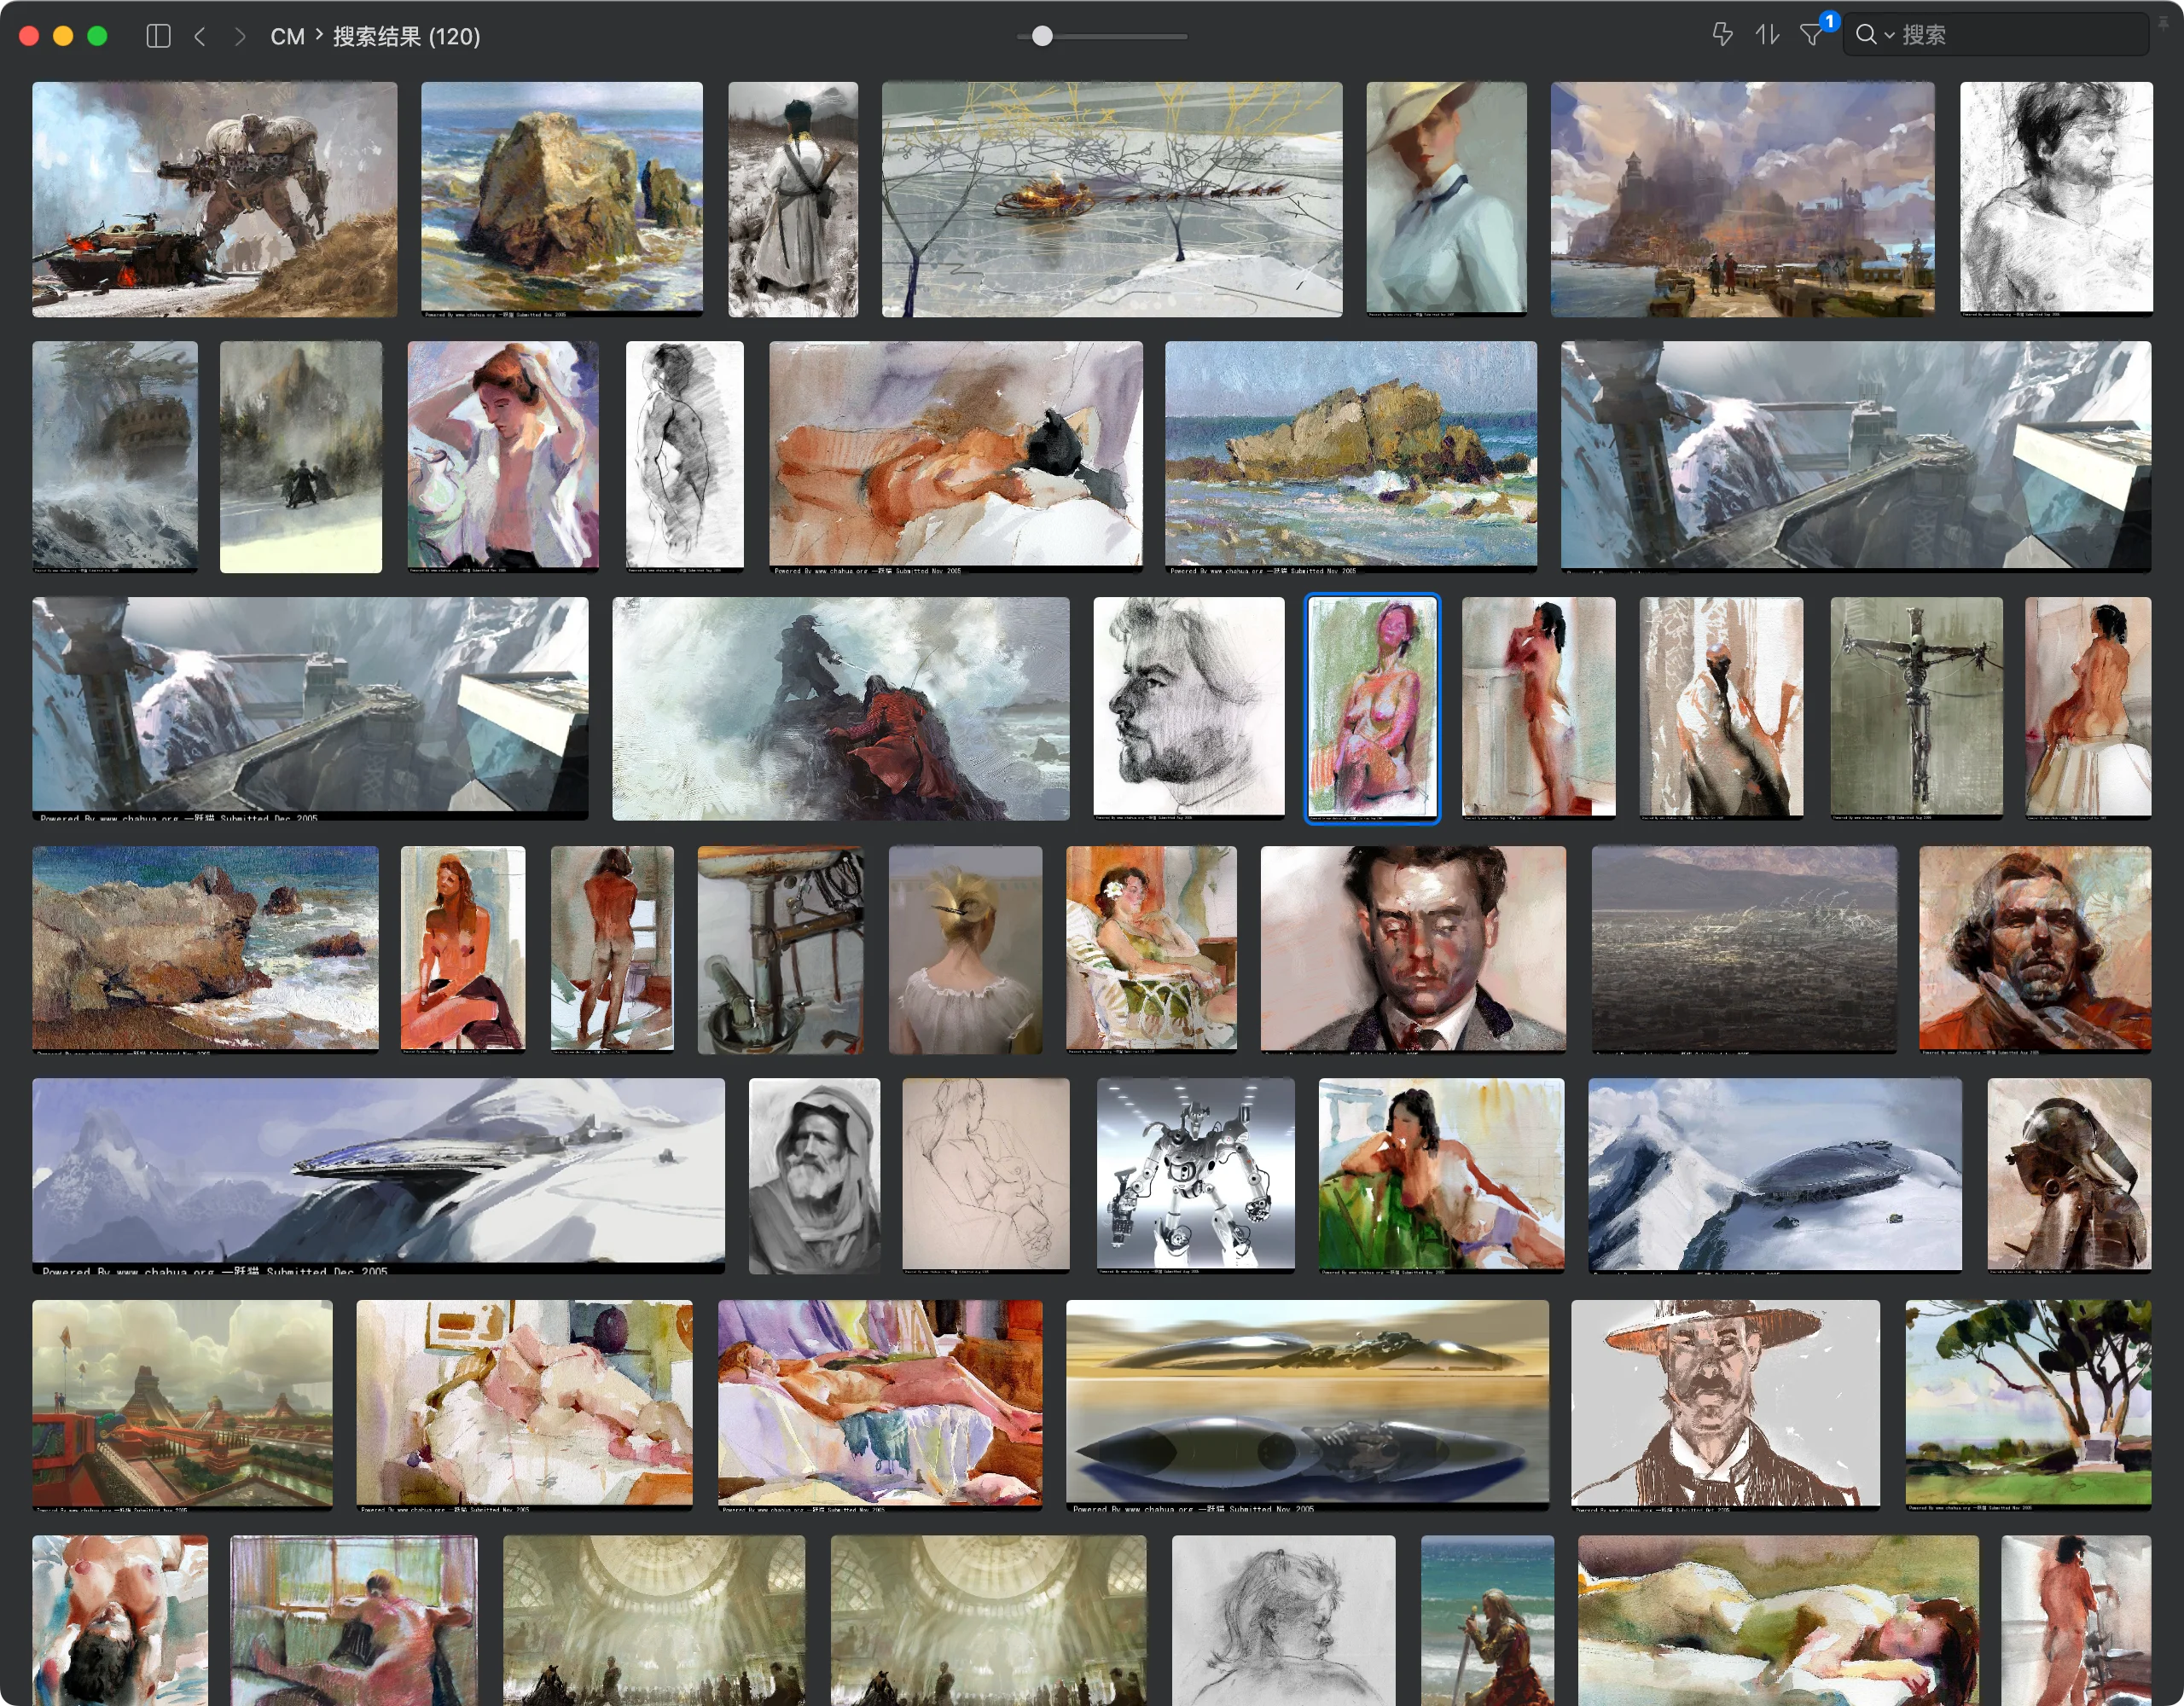Go back with the left arrow
2184x1706 pixels.
(200, 36)
